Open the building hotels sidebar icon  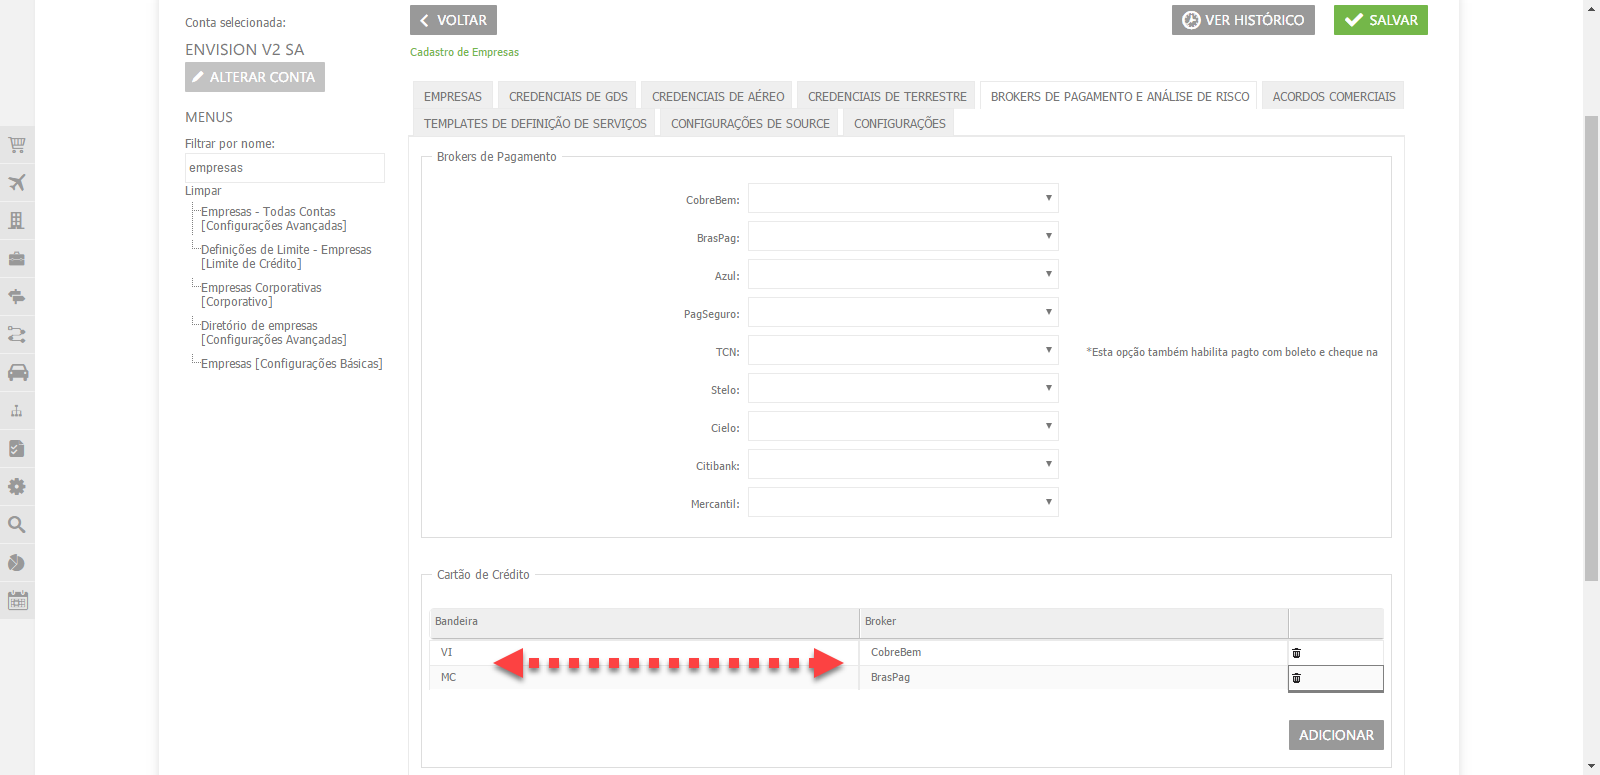[17, 221]
